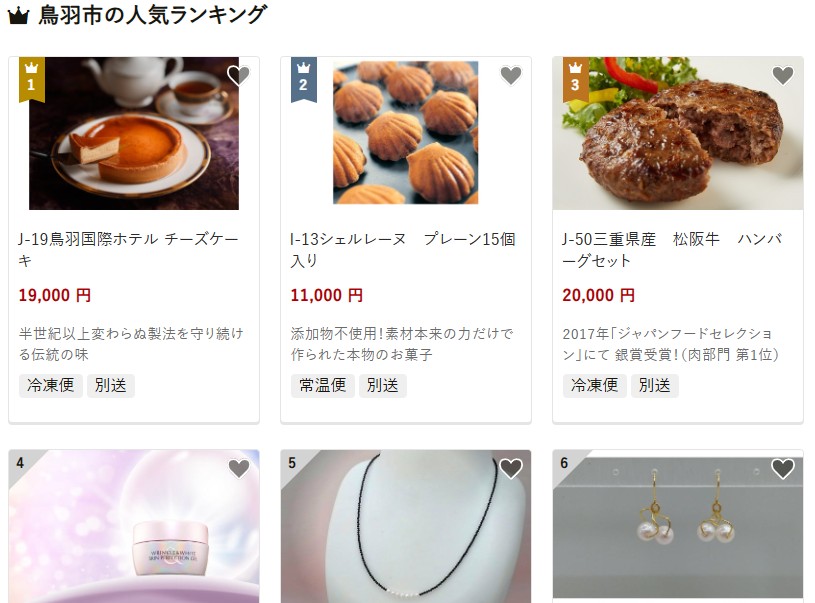Click the 冷凍便 tag under cheesecake
This screenshot has width=815, height=603.
(x=51, y=386)
